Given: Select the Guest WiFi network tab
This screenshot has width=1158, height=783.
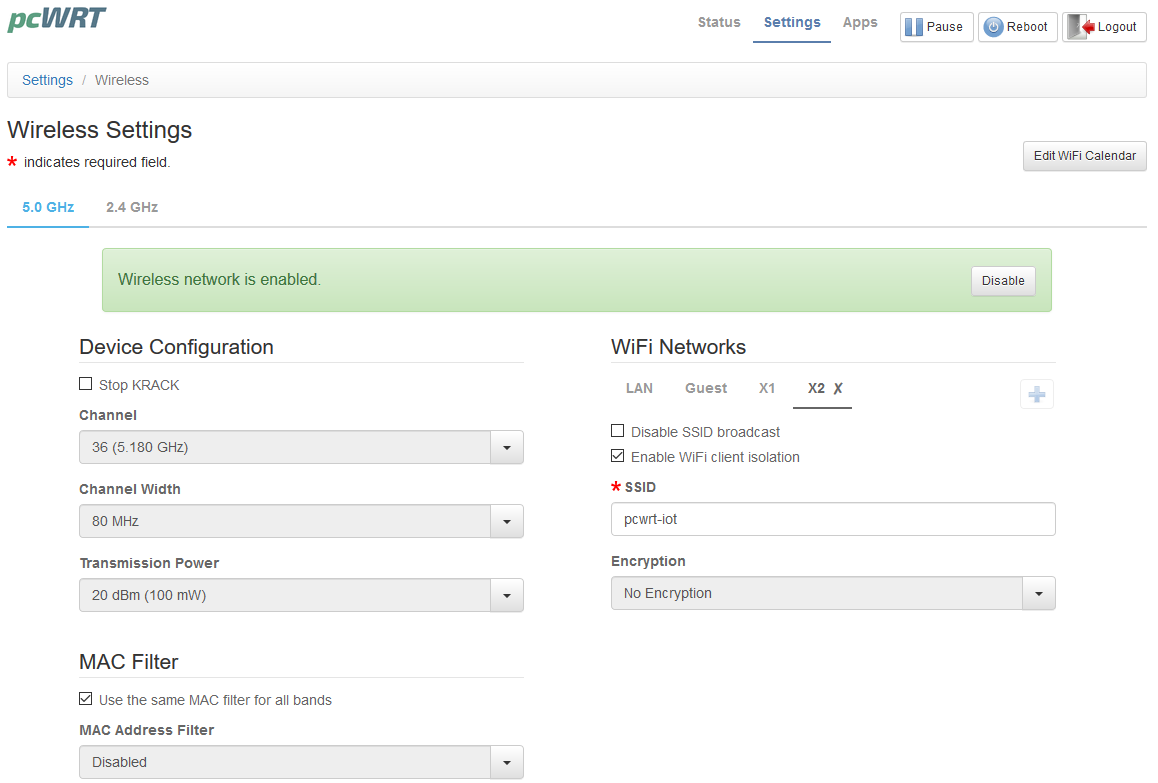Looking at the screenshot, I should click(706, 388).
